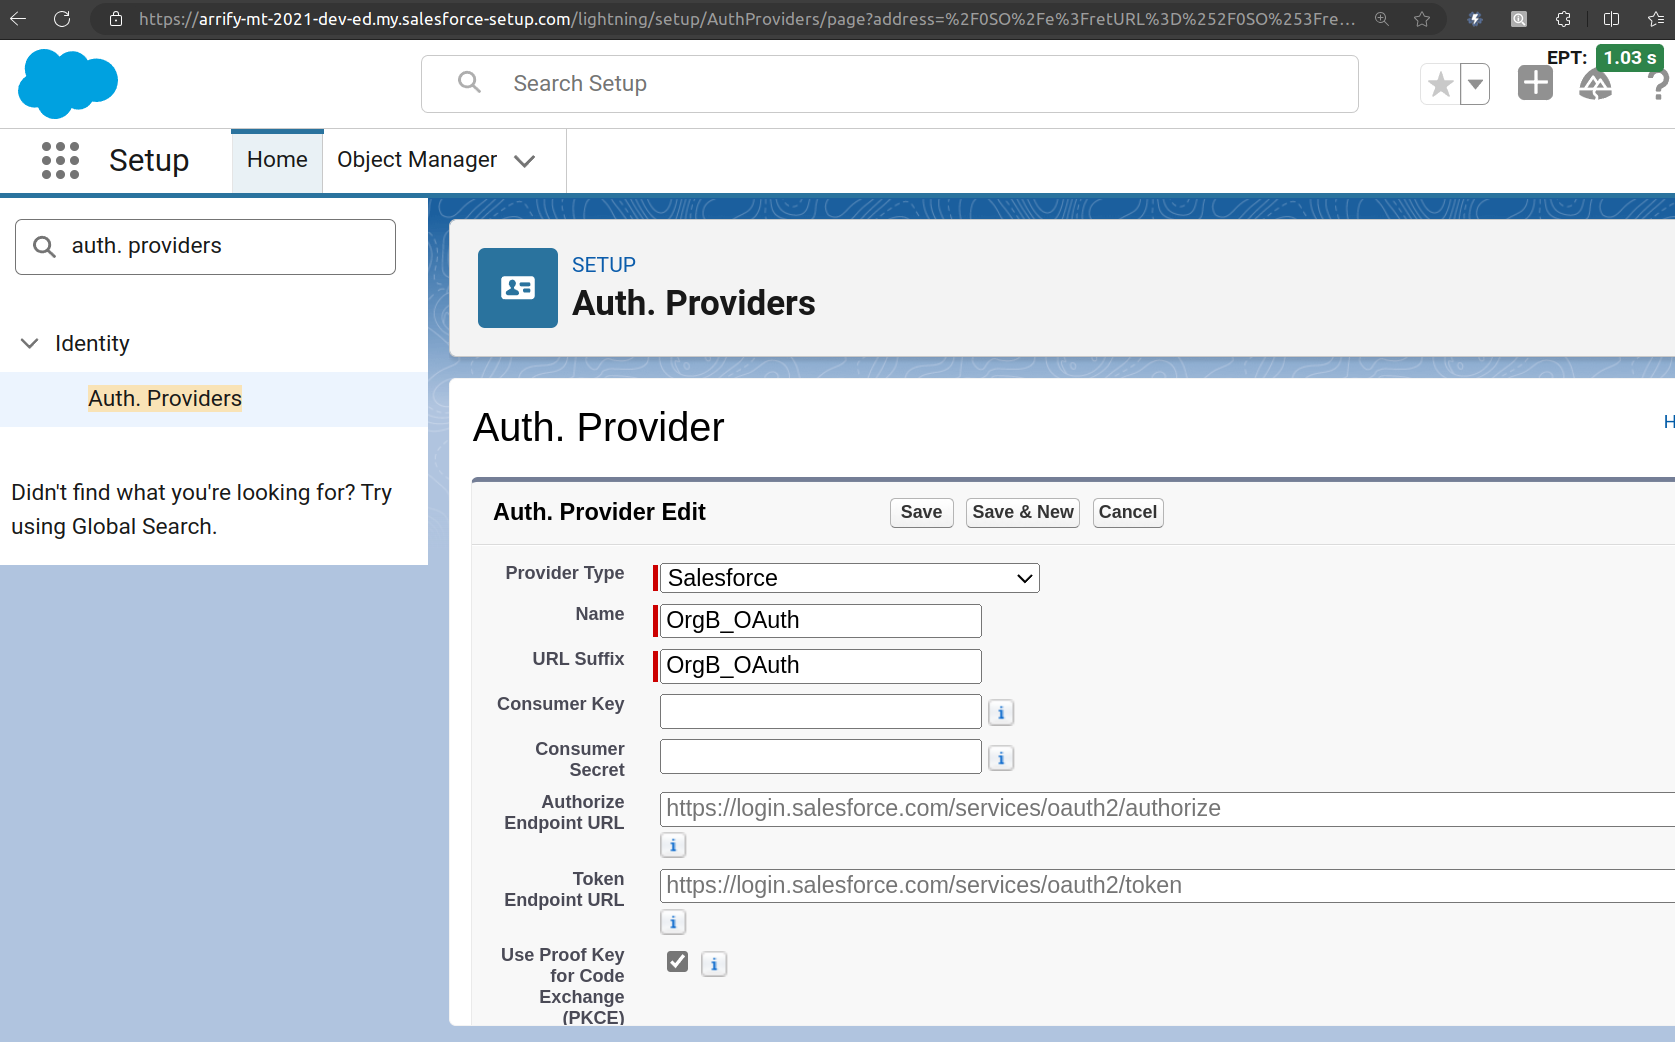This screenshot has width=1675, height=1042.
Task: Click the info icon next to Consumer Key
Action: click(1001, 712)
